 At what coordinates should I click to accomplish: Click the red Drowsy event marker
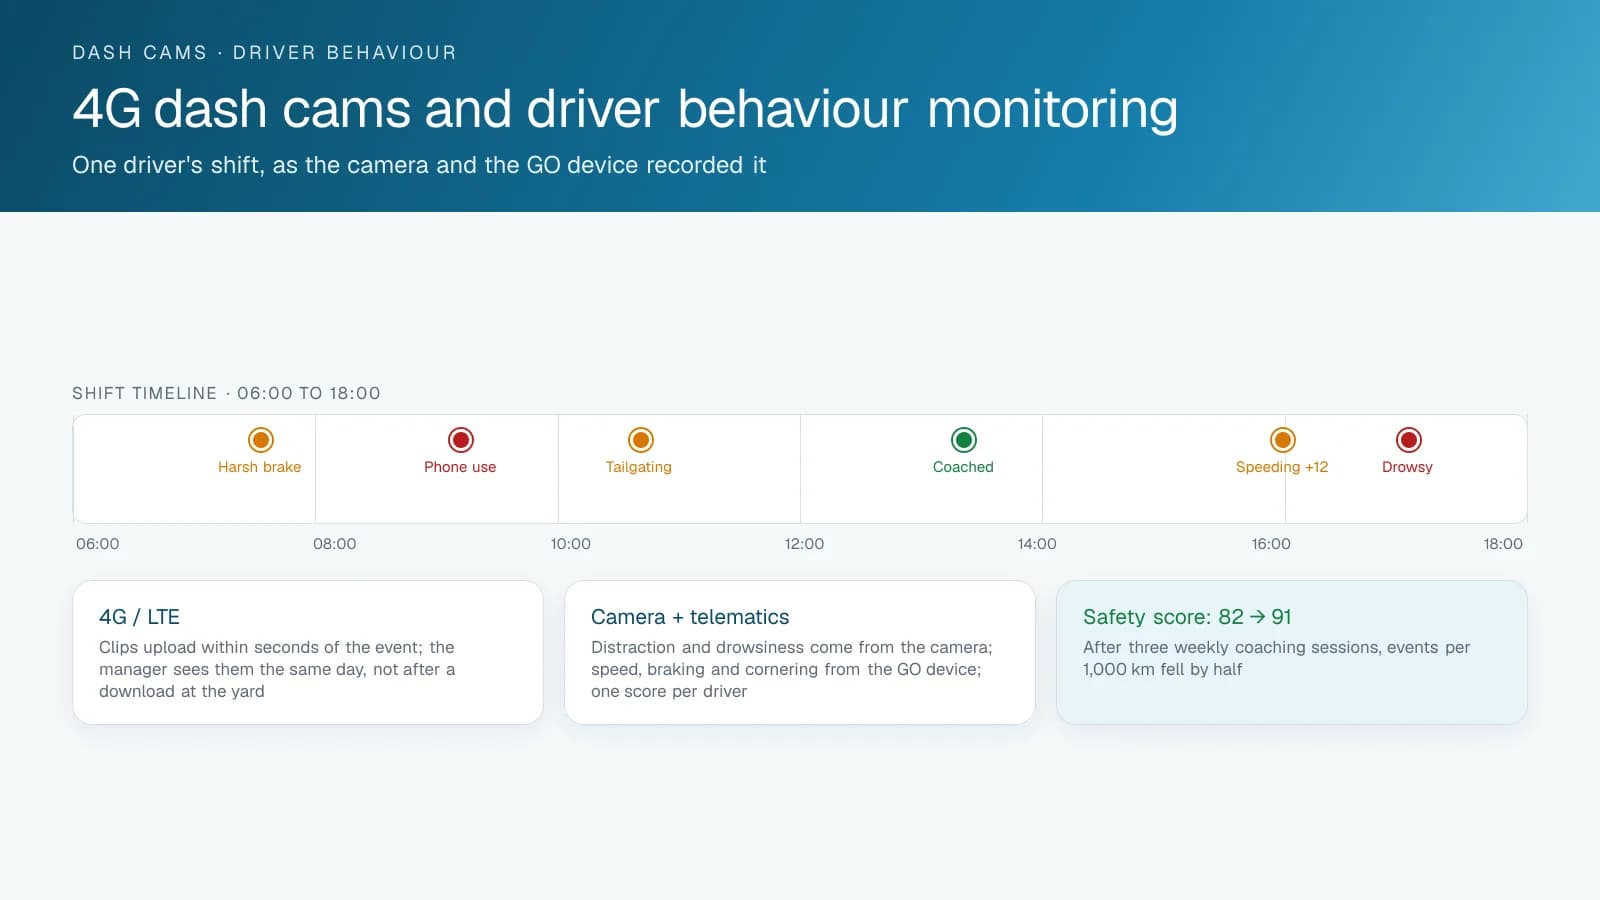[x=1409, y=440]
